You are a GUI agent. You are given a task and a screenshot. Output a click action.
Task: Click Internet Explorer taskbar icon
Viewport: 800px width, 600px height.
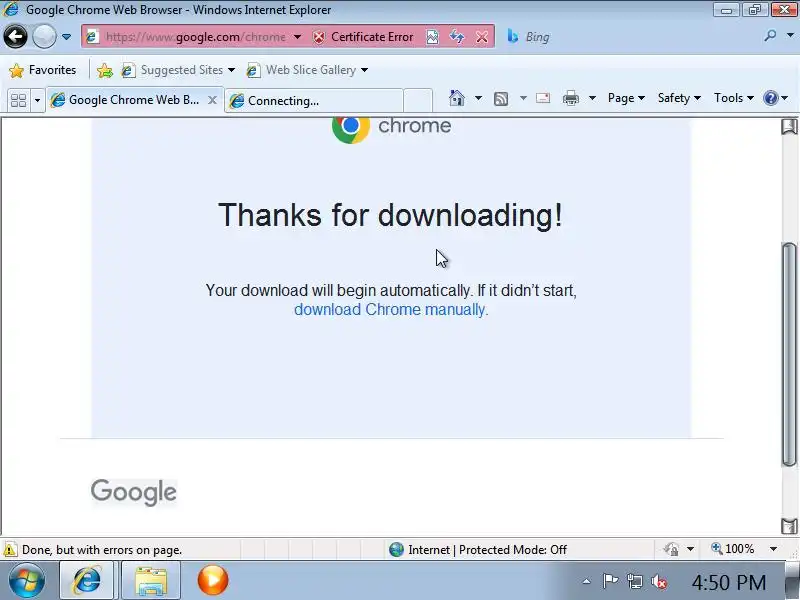pos(87,581)
